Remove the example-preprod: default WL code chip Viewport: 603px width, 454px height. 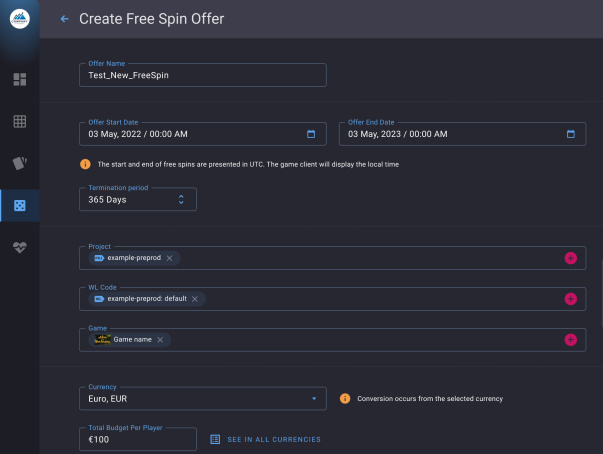click(195, 299)
